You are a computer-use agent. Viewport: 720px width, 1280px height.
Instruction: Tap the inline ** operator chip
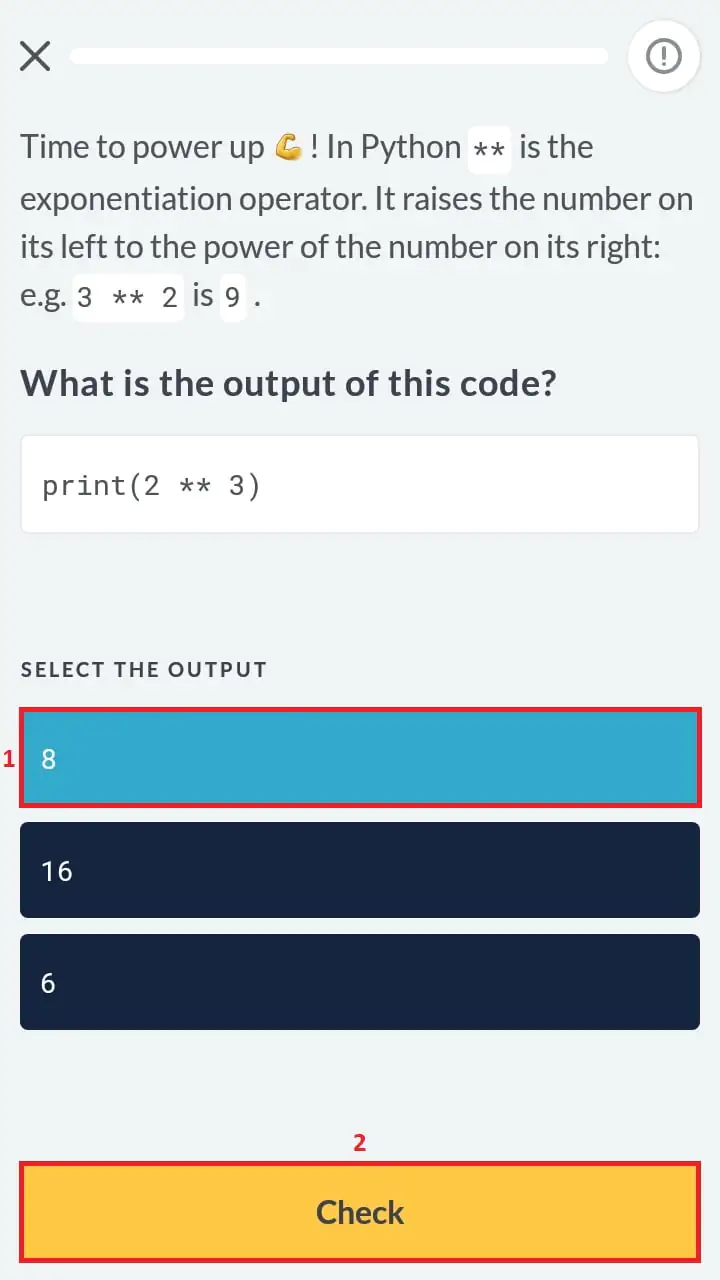489,150
